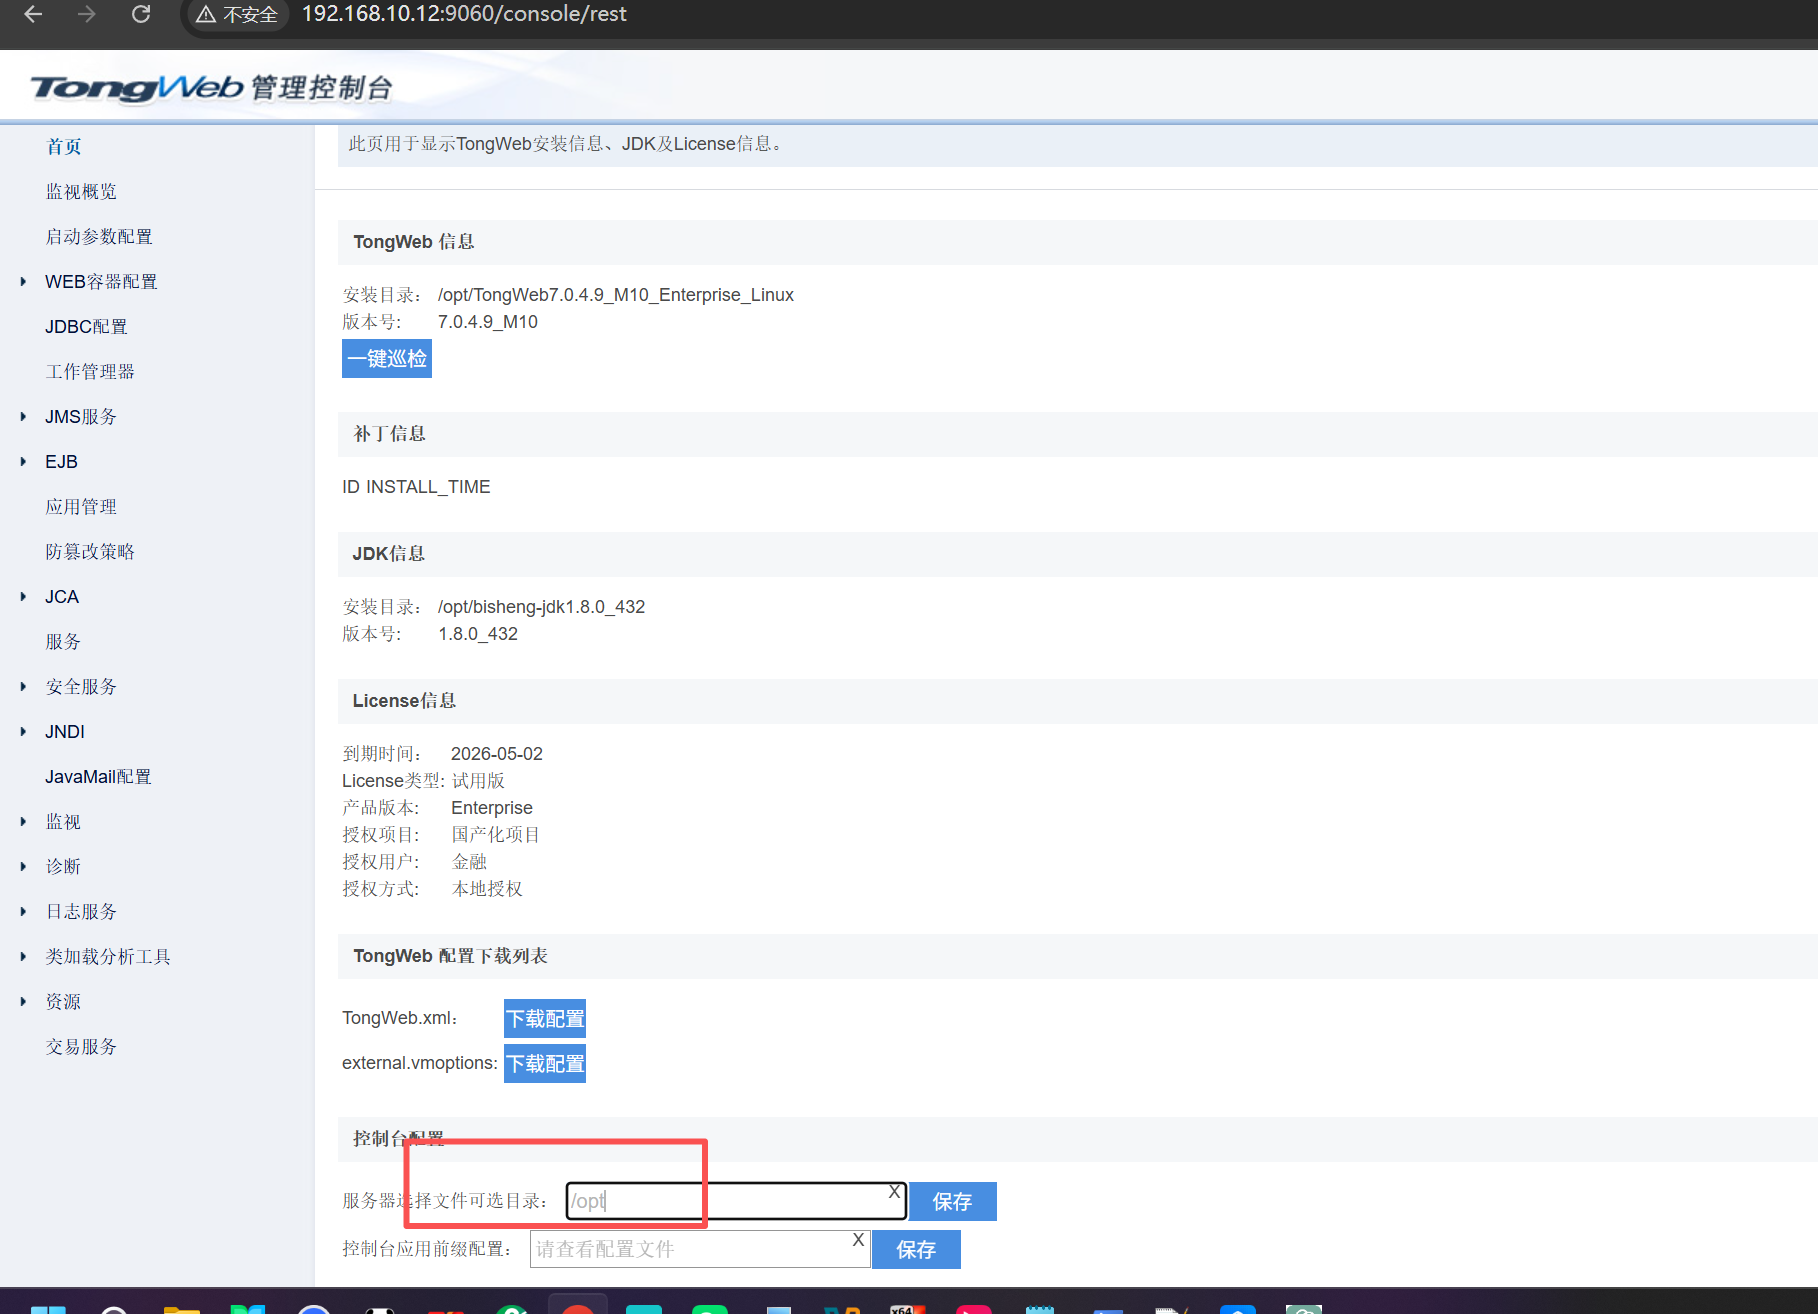Click the 产品版本 value Enterprise
Viewport: 1818px width, 1314px height.
[x=492, y=808]
